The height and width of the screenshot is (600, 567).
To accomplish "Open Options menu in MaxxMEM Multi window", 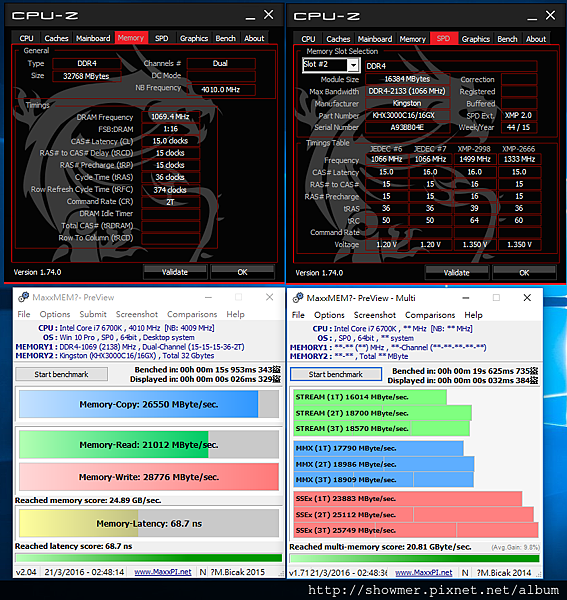I will [x=329, y=315].
